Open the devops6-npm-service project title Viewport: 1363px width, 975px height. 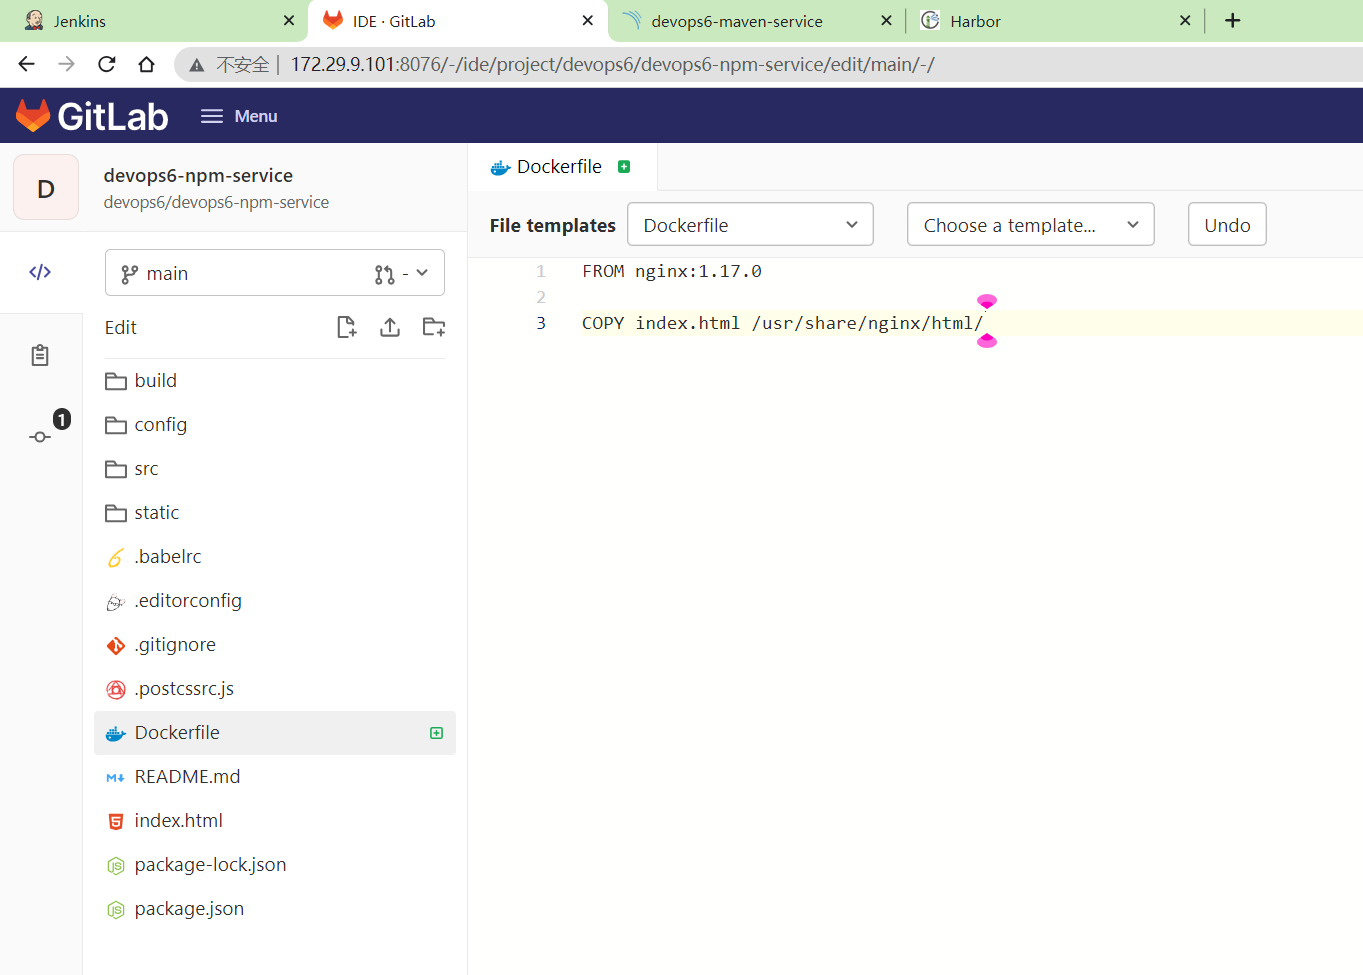198,175
